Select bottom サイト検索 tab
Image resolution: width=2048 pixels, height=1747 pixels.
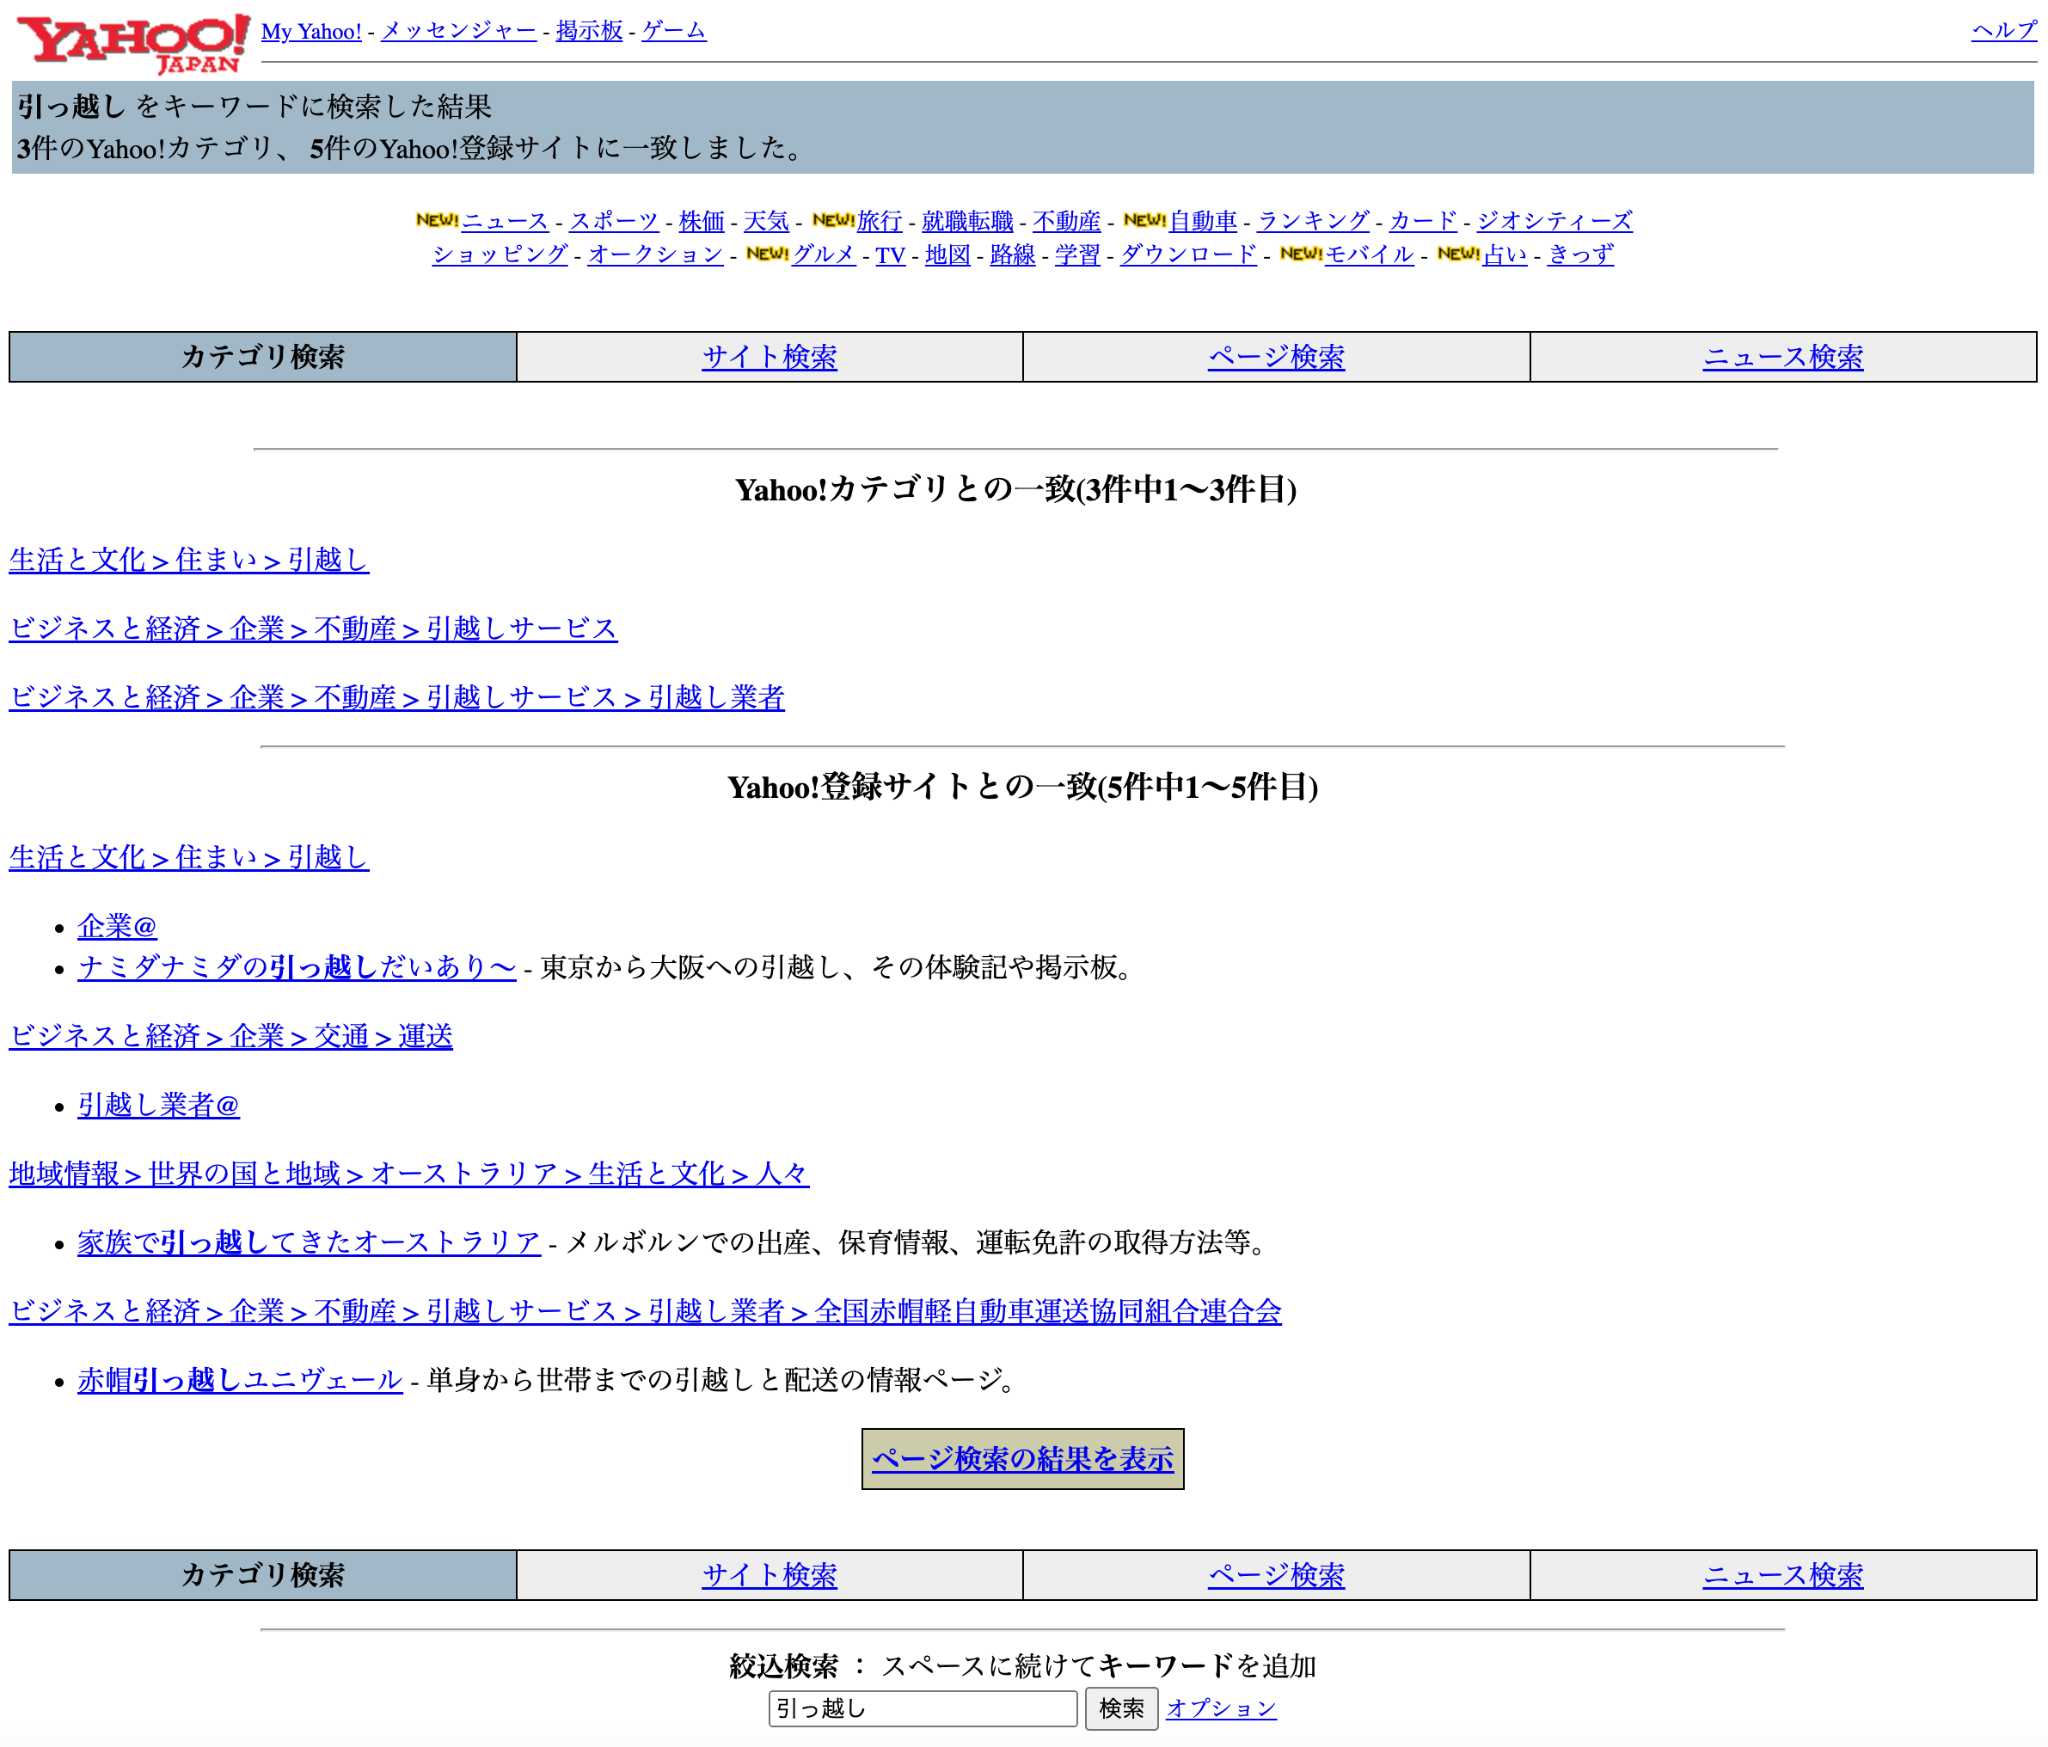tap(769, 1575)
